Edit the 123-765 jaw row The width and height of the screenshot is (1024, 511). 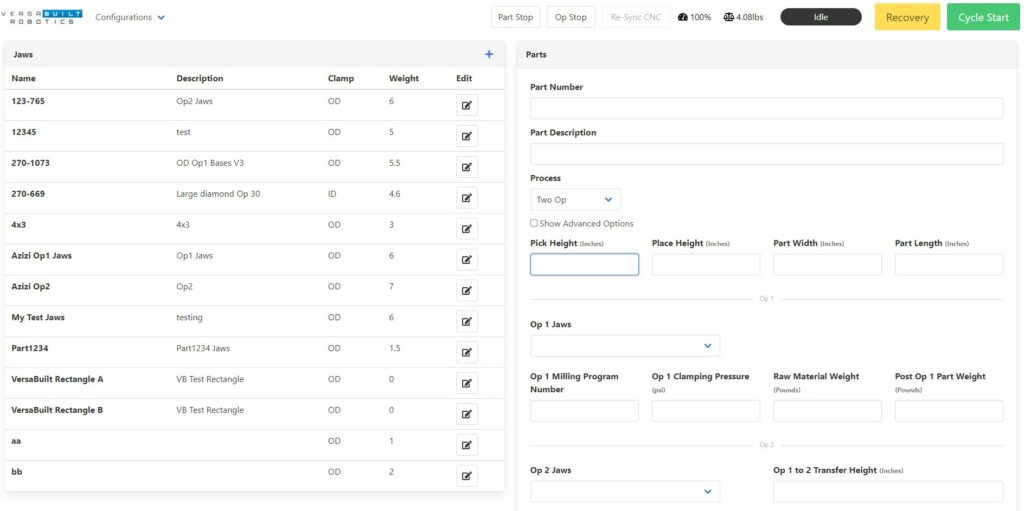click(x=467, y=105)
